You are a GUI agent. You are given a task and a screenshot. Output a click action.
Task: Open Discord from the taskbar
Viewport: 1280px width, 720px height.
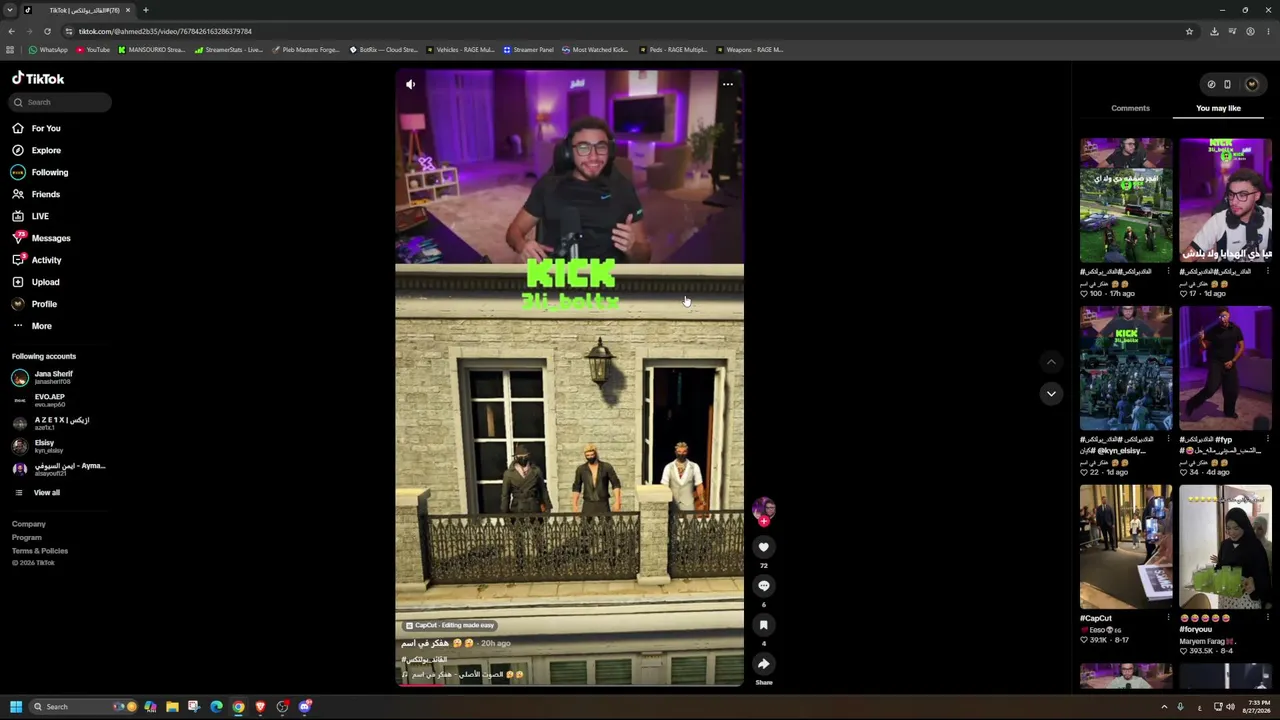305,707
